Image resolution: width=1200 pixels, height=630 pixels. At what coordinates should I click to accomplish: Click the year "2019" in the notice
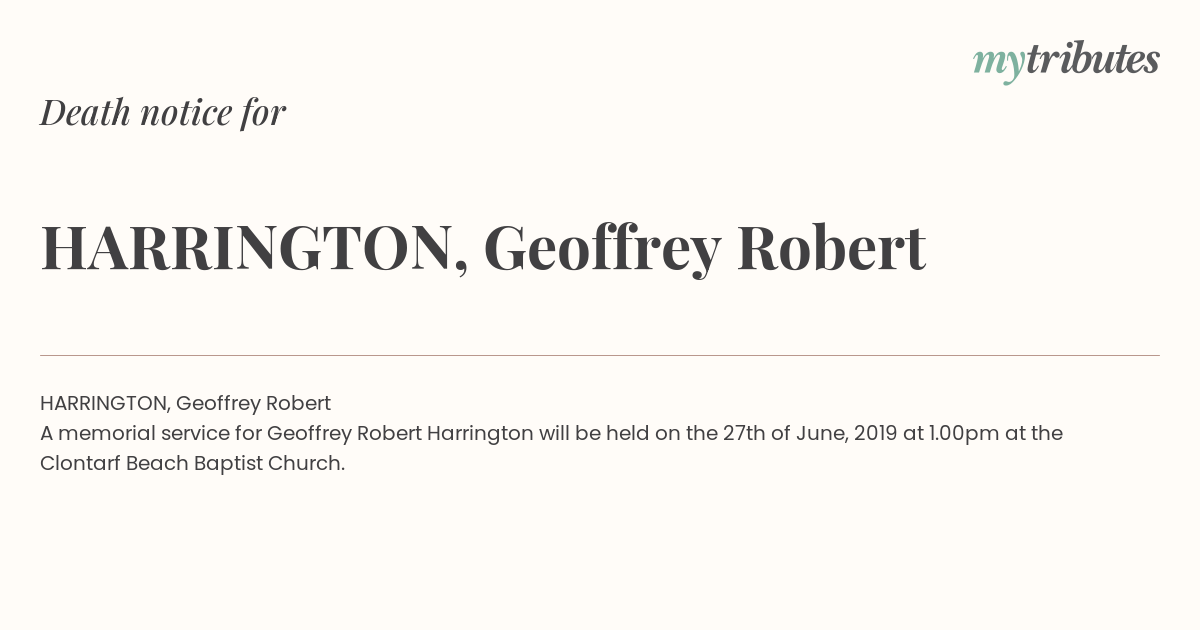click(875, 434)
